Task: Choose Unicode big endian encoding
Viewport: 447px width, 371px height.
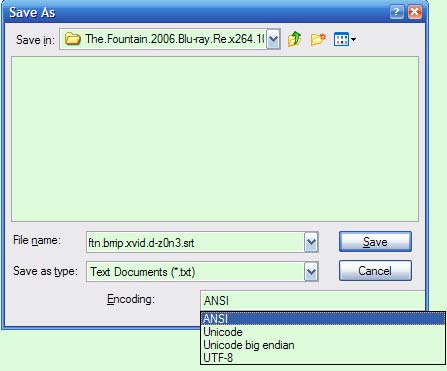Action: tap(323, 345)
